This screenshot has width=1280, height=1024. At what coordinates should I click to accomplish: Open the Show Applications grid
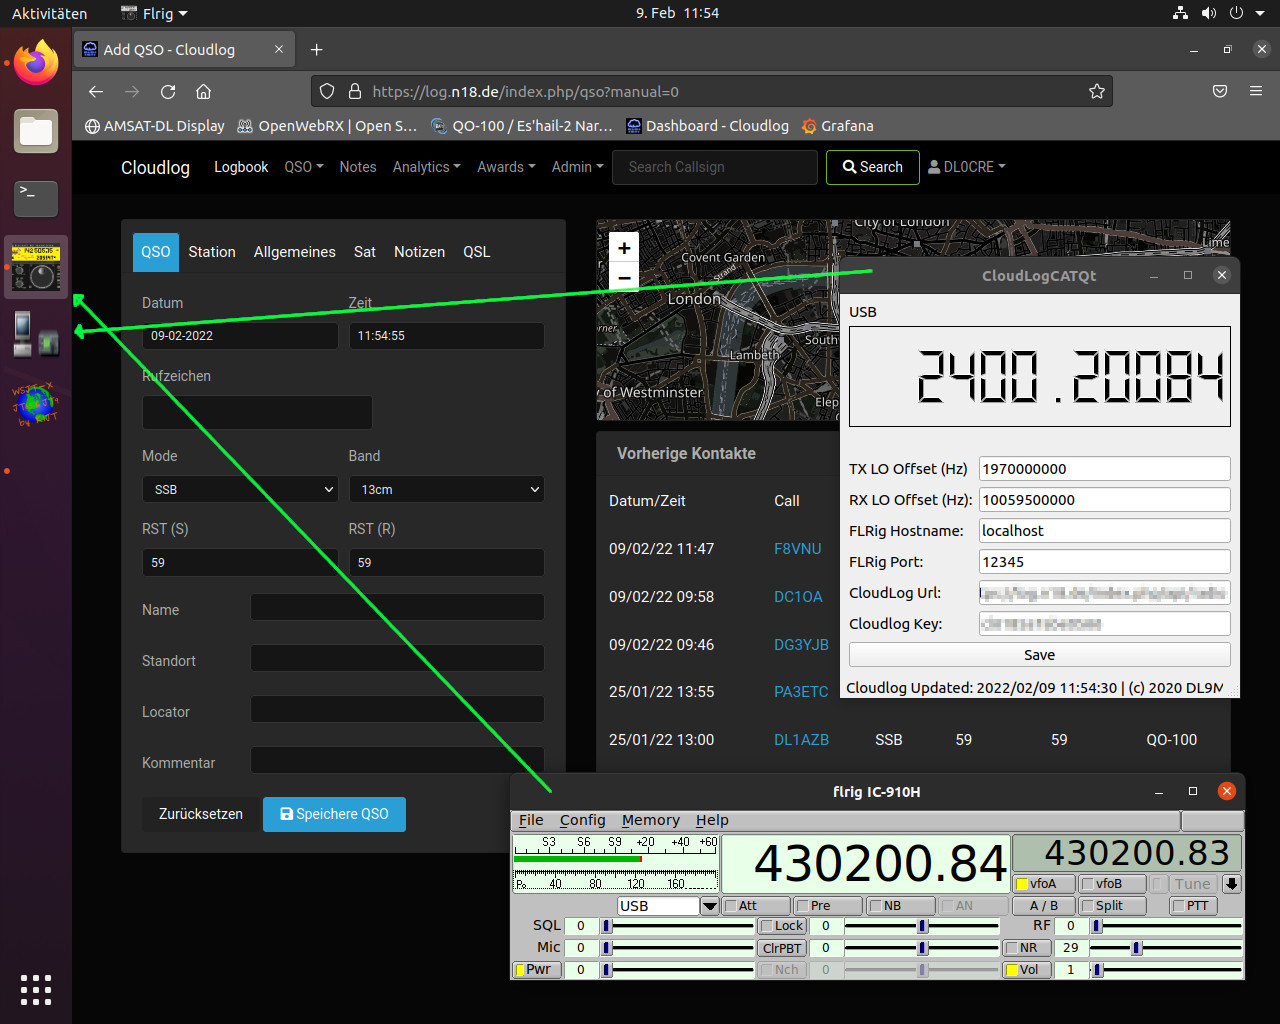[36, 989]
